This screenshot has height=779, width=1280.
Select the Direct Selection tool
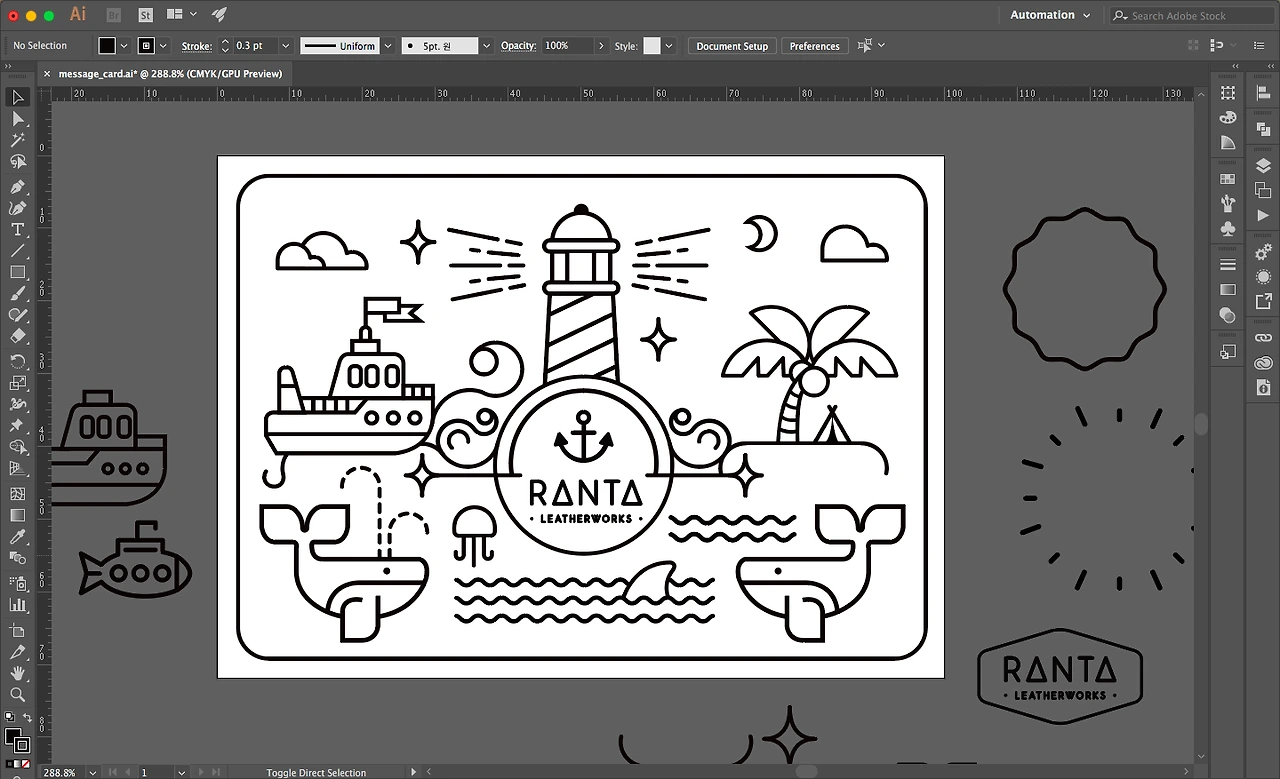[x=17, y=119]
